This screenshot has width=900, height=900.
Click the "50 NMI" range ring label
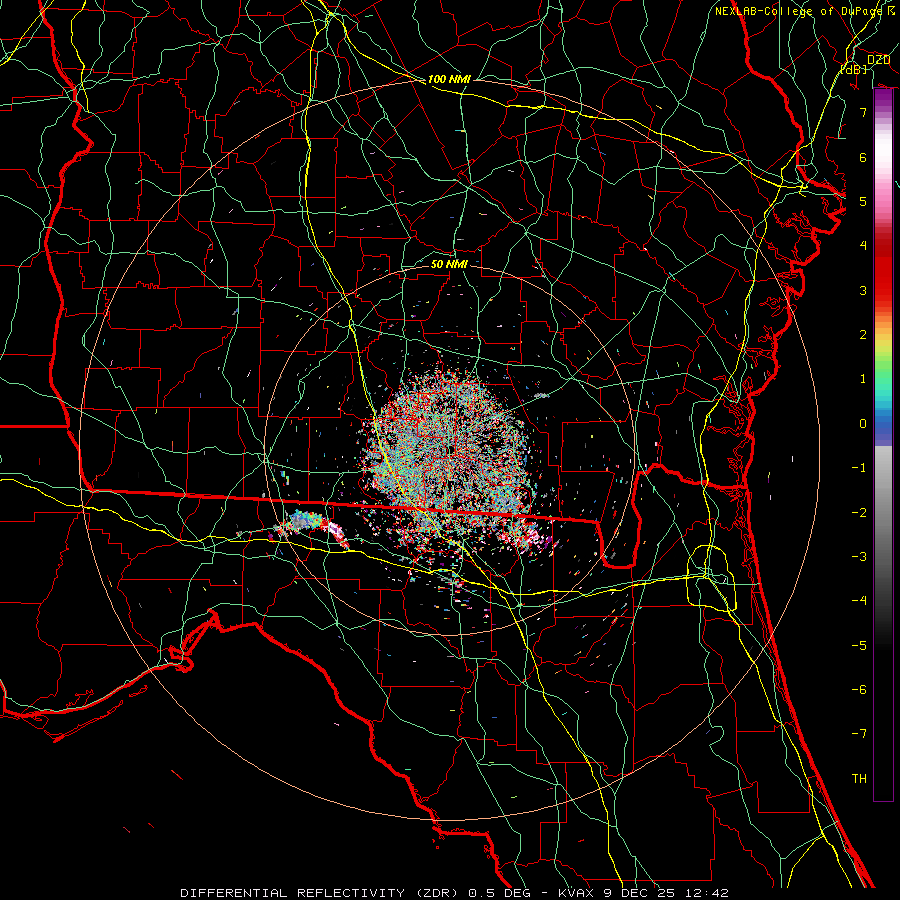pos(449,264)
